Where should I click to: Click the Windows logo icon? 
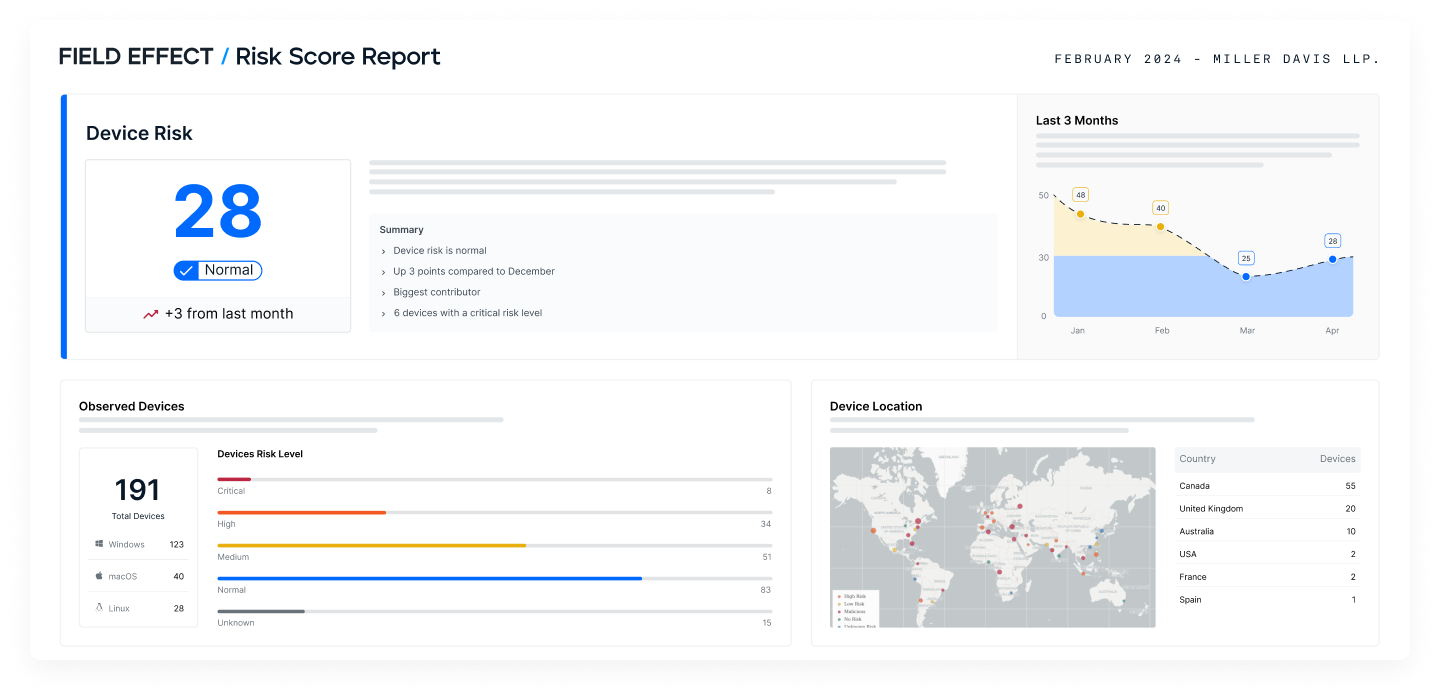(100, 544)
